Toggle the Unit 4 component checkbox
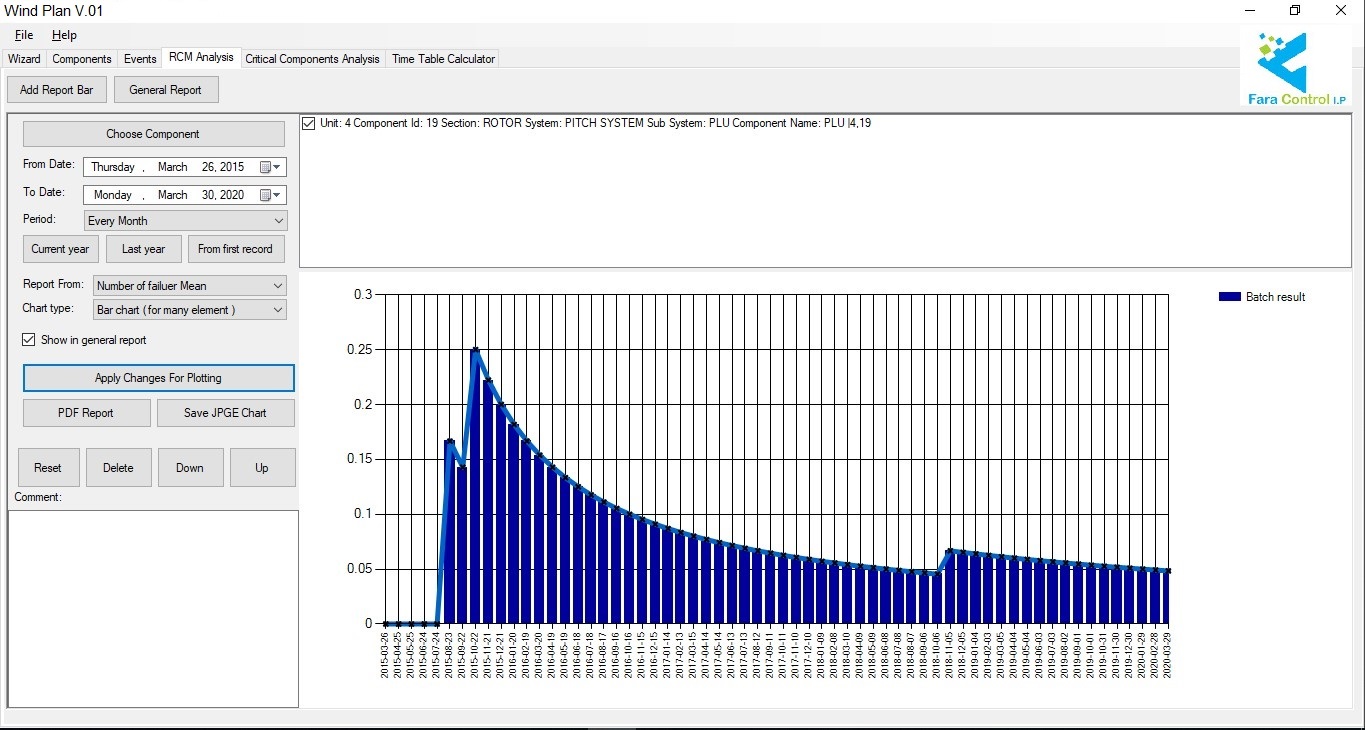The width and height of the screenshot is (1365, 730). 309,123
